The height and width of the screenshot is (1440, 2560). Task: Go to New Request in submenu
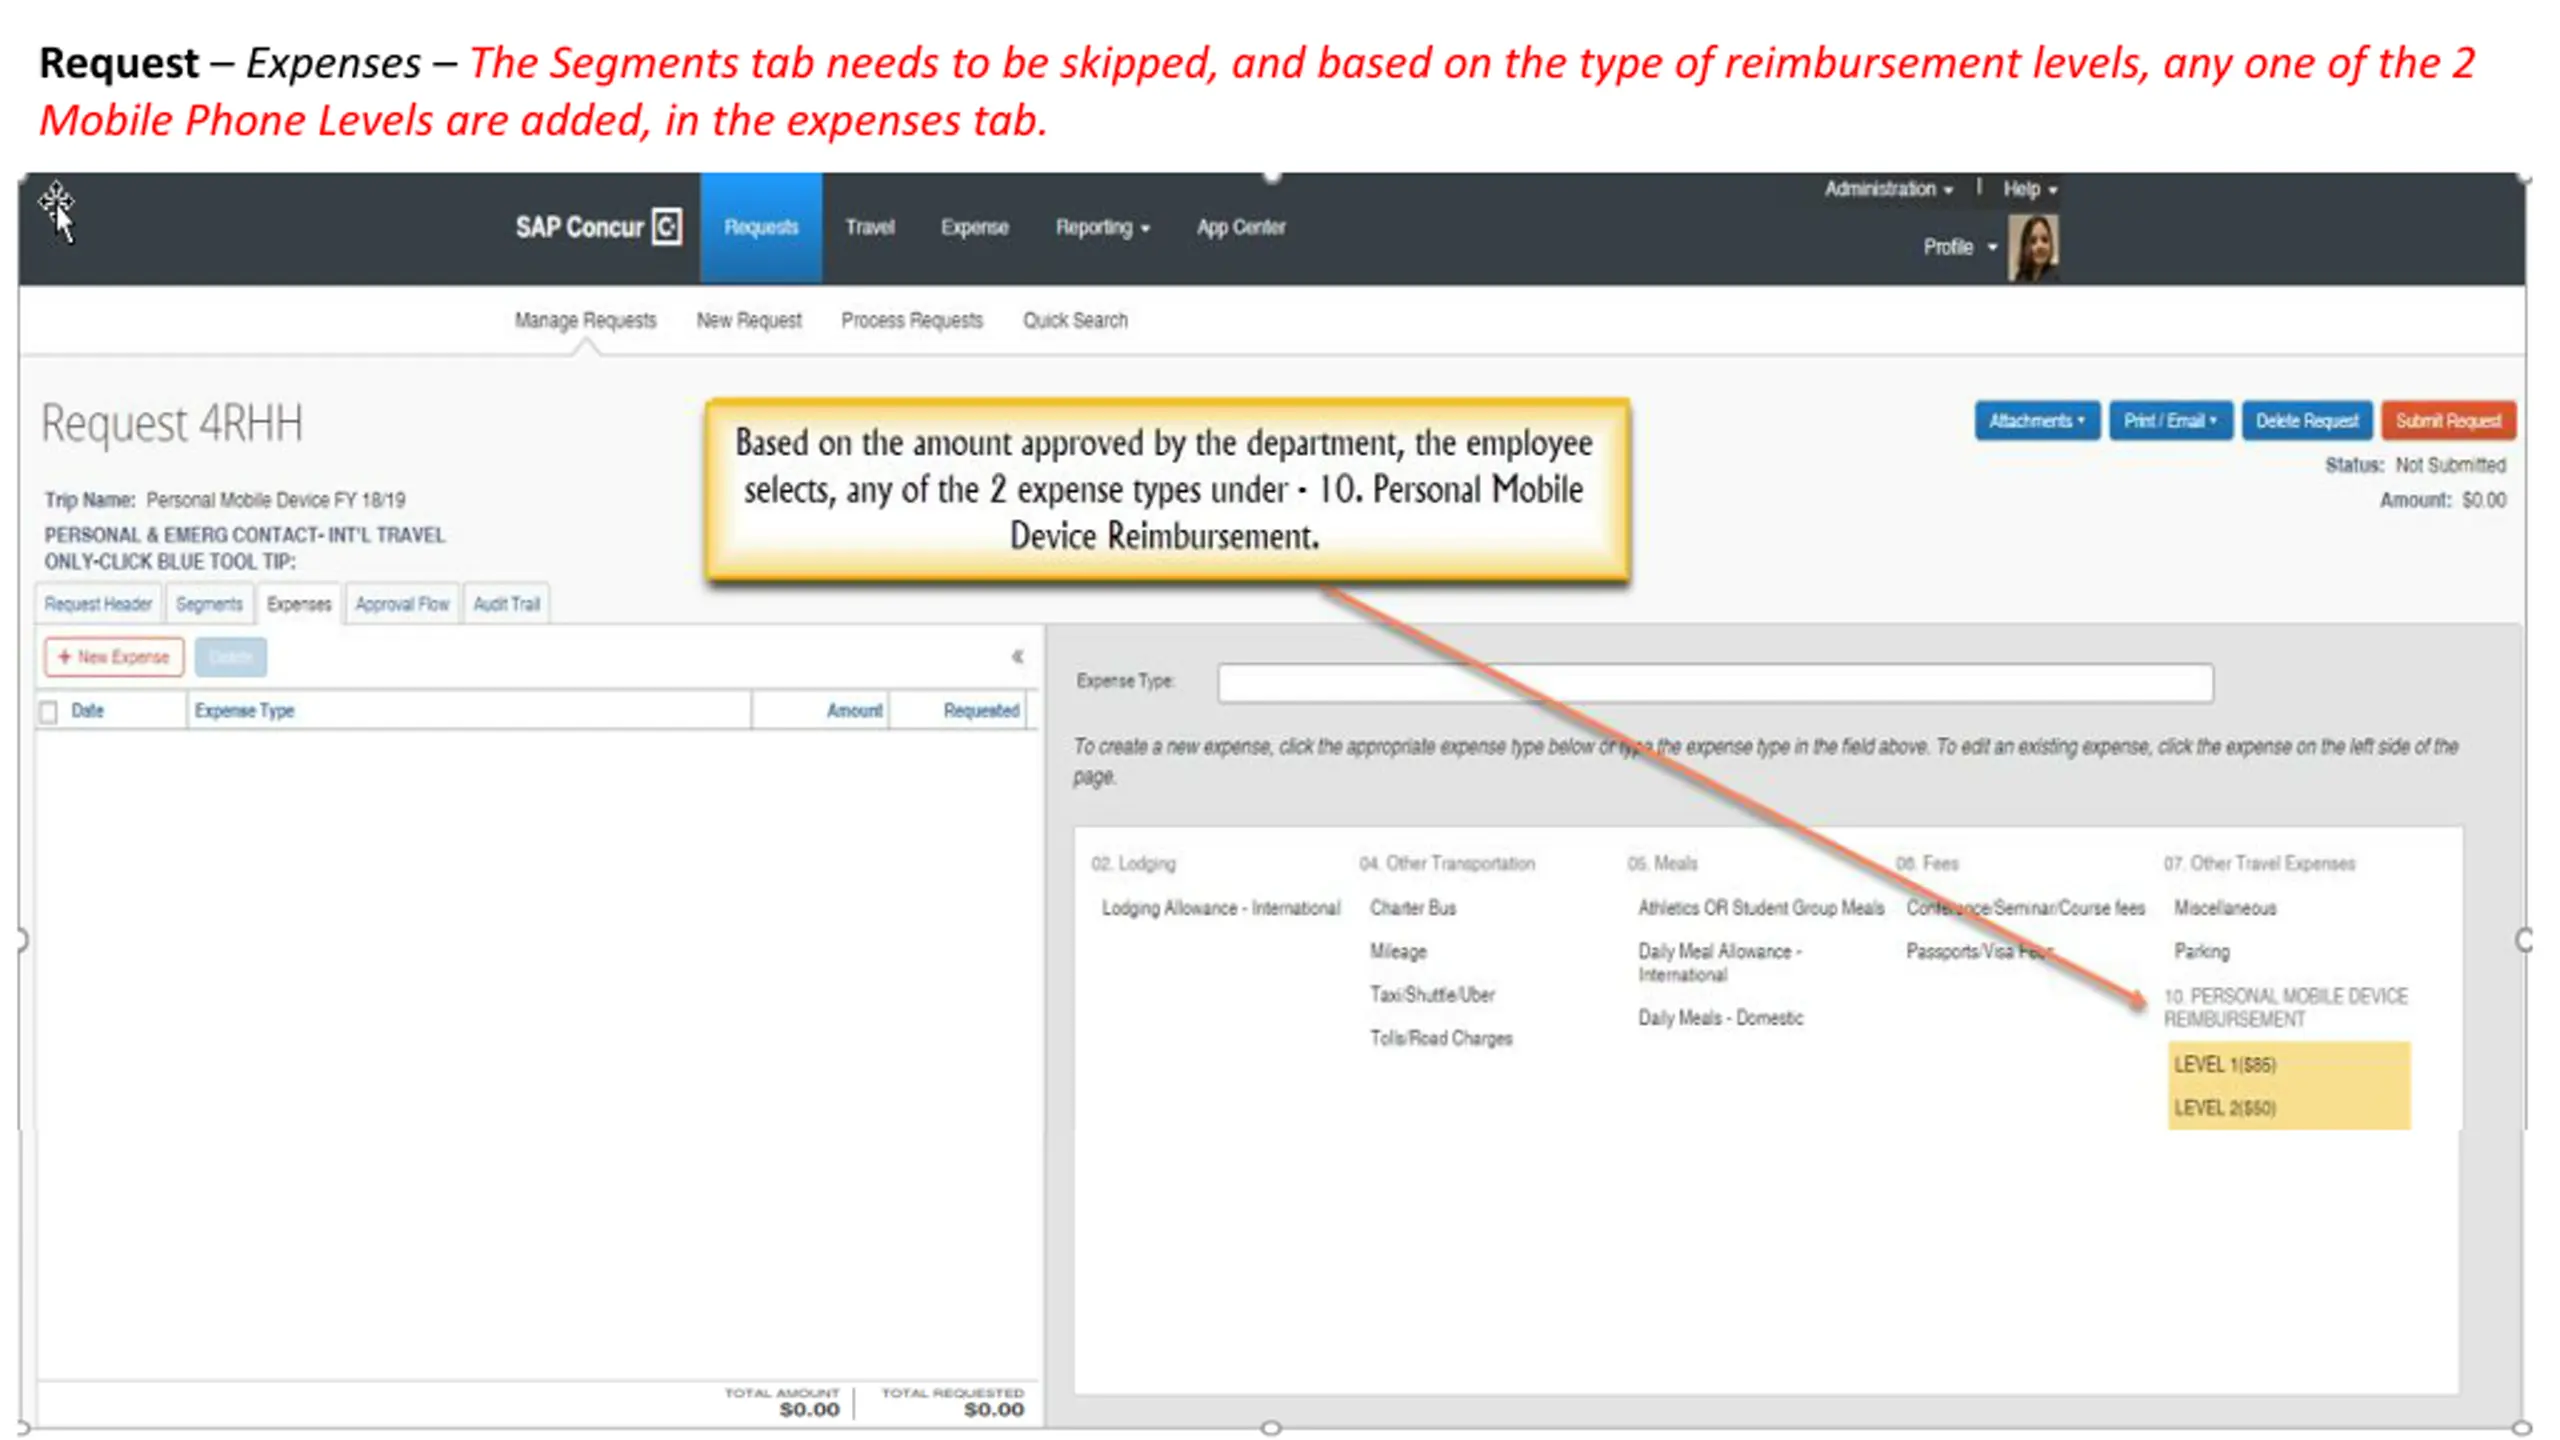pos(748,320)
